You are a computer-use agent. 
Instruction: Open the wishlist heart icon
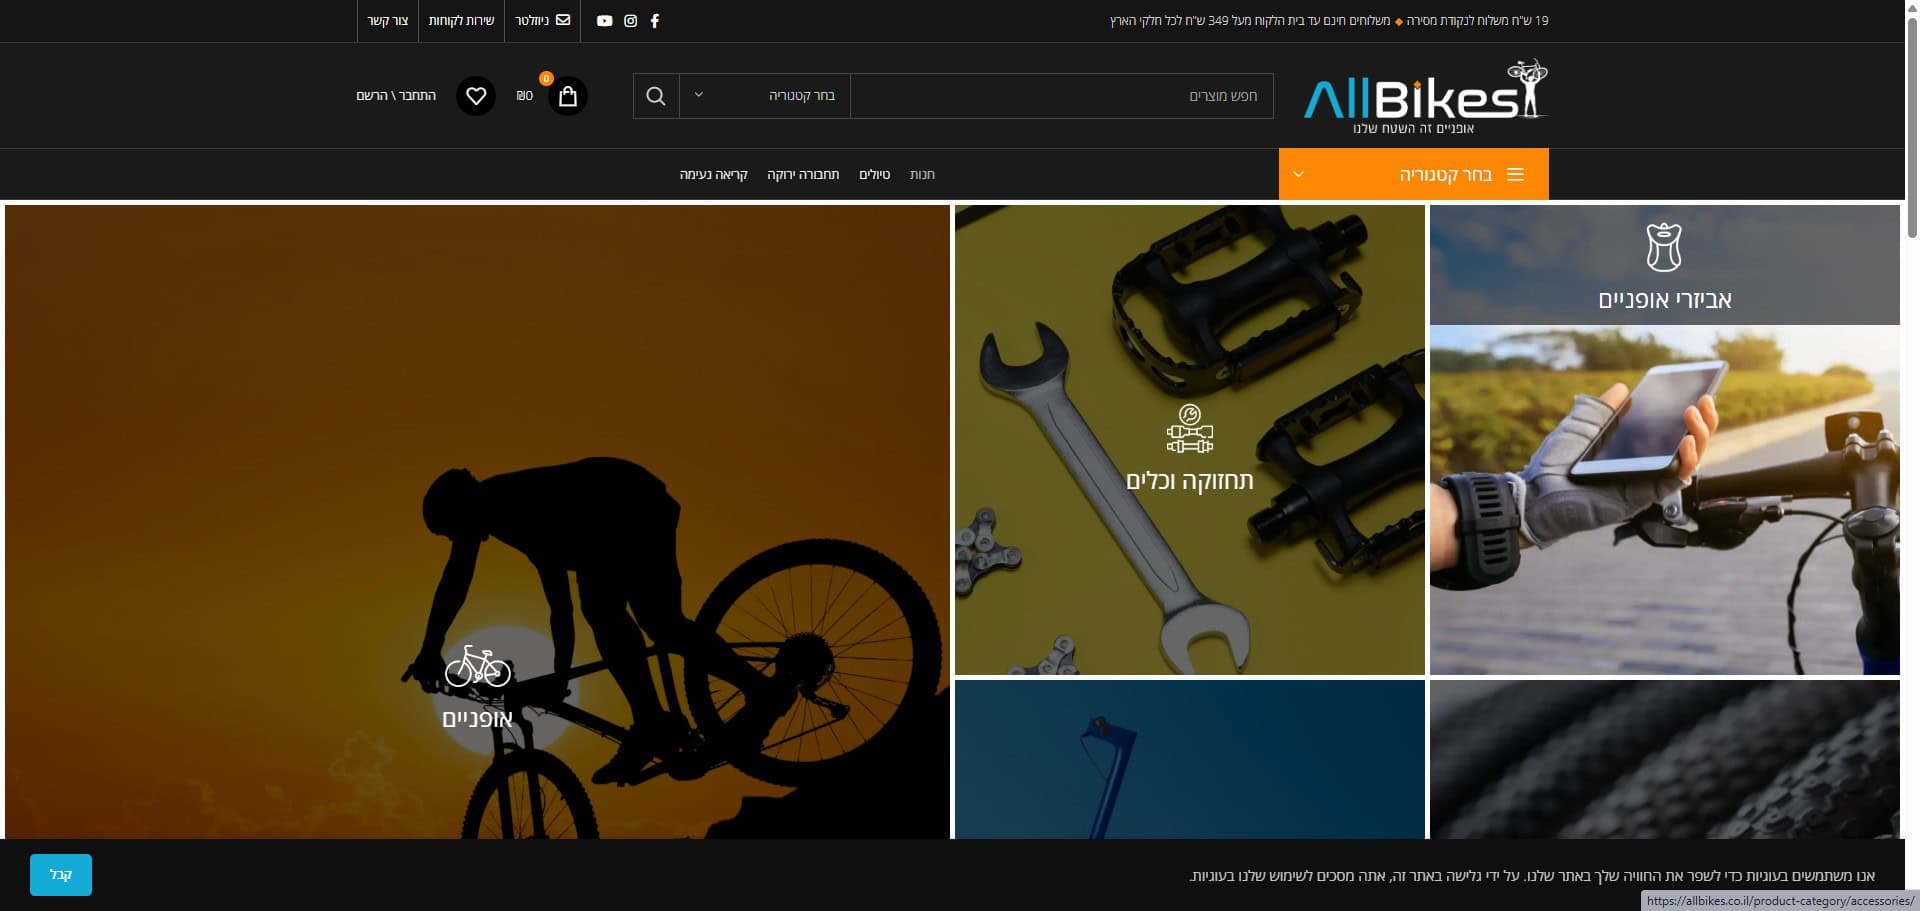click(x=476, y=96)
